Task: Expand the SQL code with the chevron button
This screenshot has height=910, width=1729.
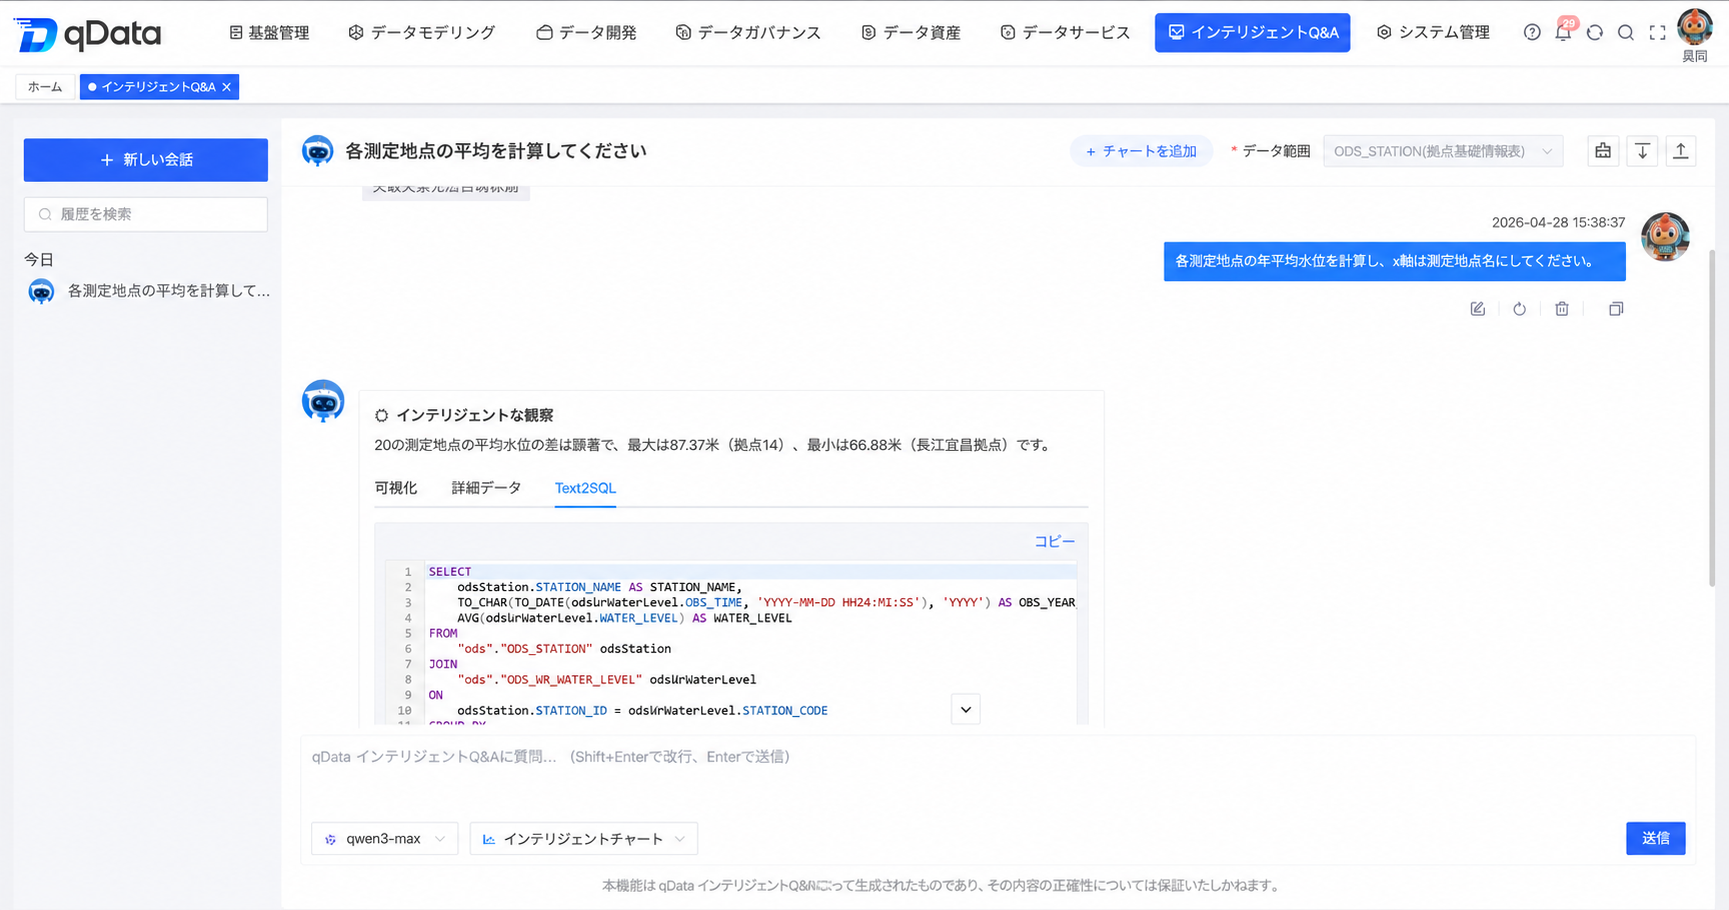Action: click(965, 710)
